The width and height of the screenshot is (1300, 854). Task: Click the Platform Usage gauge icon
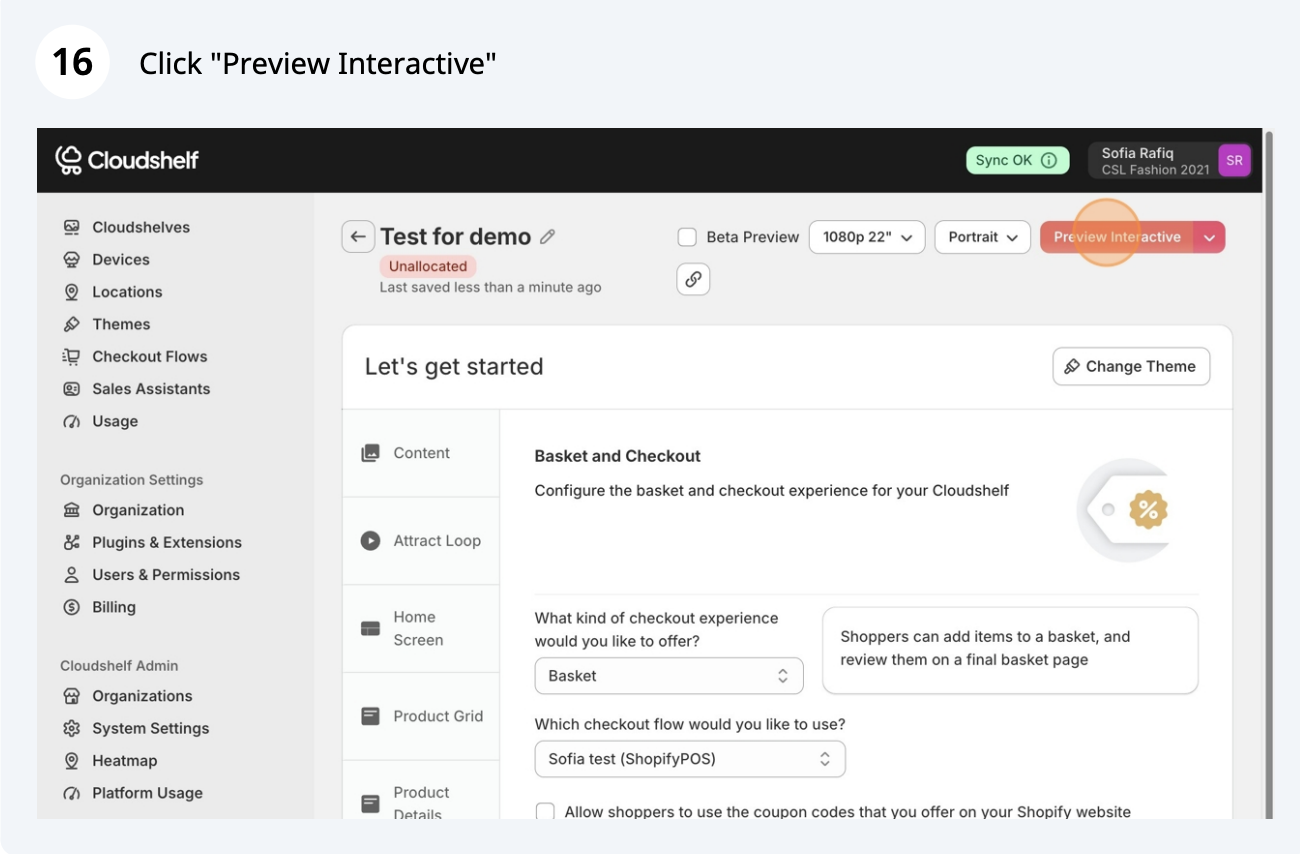coord(71,793)
